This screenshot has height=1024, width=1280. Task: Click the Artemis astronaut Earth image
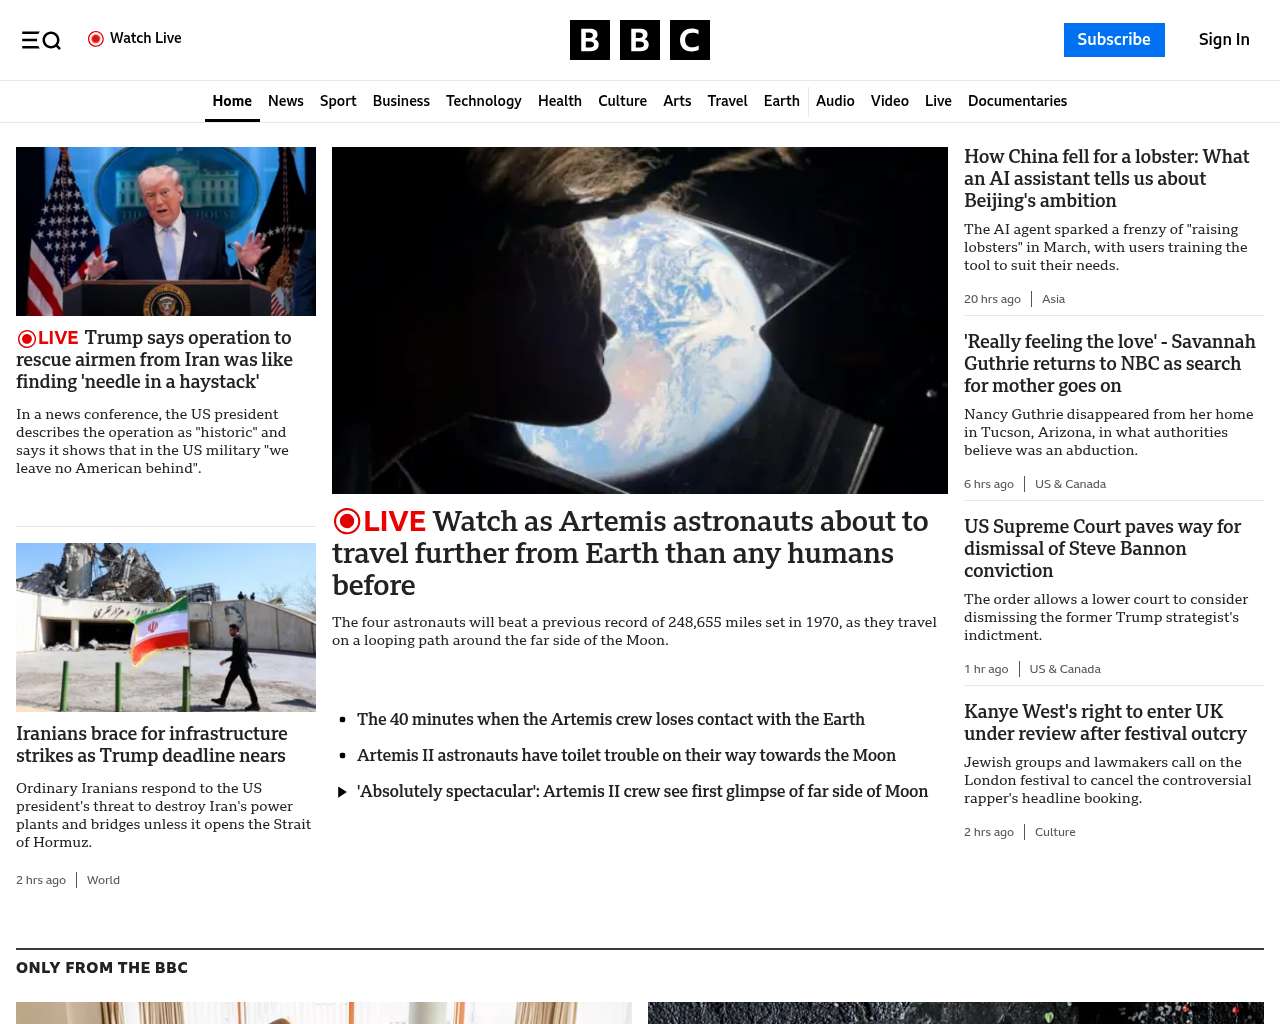pyautogui.click(x=639, y=320)
